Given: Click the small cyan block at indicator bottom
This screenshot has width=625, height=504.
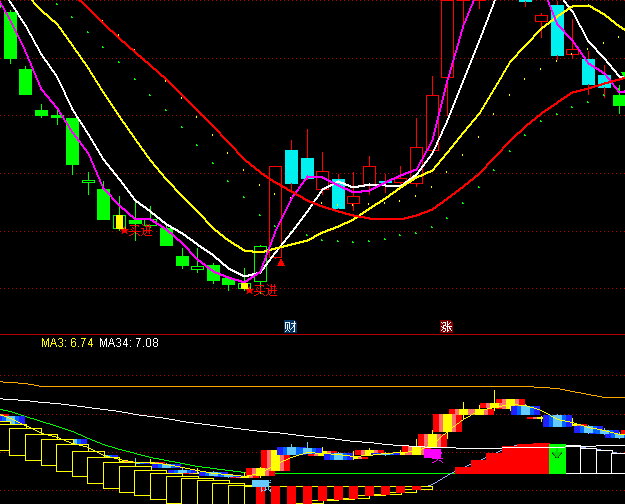Looking at the screenshot, I should tap(261, 483).
